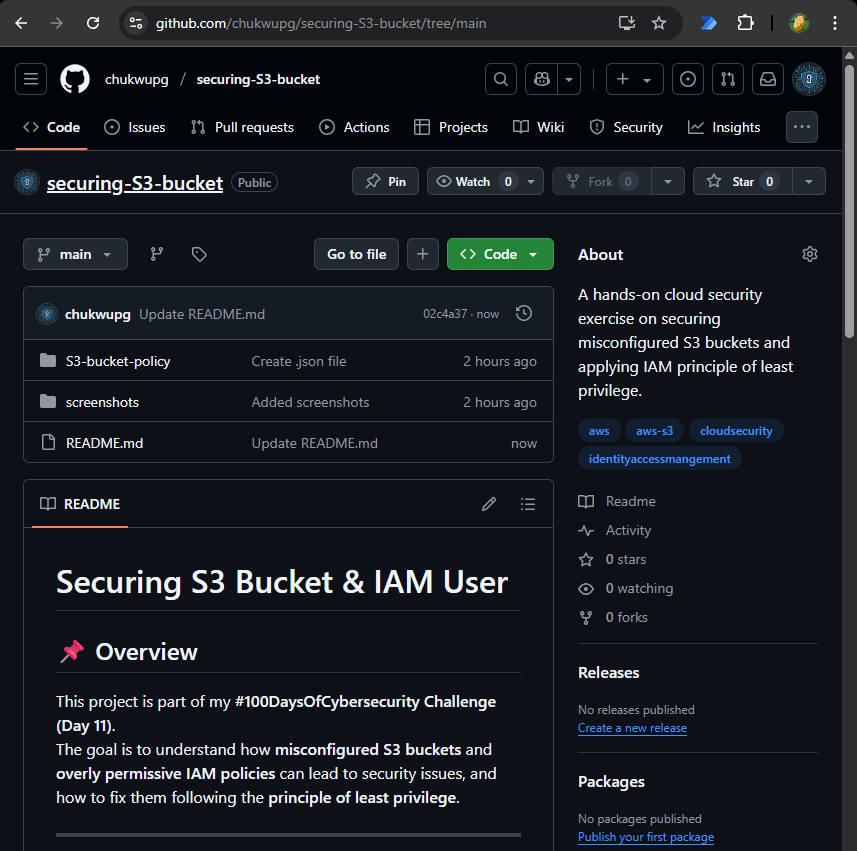Click Create a new release link
Screen dimensions: 857x851
tap(632, 728)
